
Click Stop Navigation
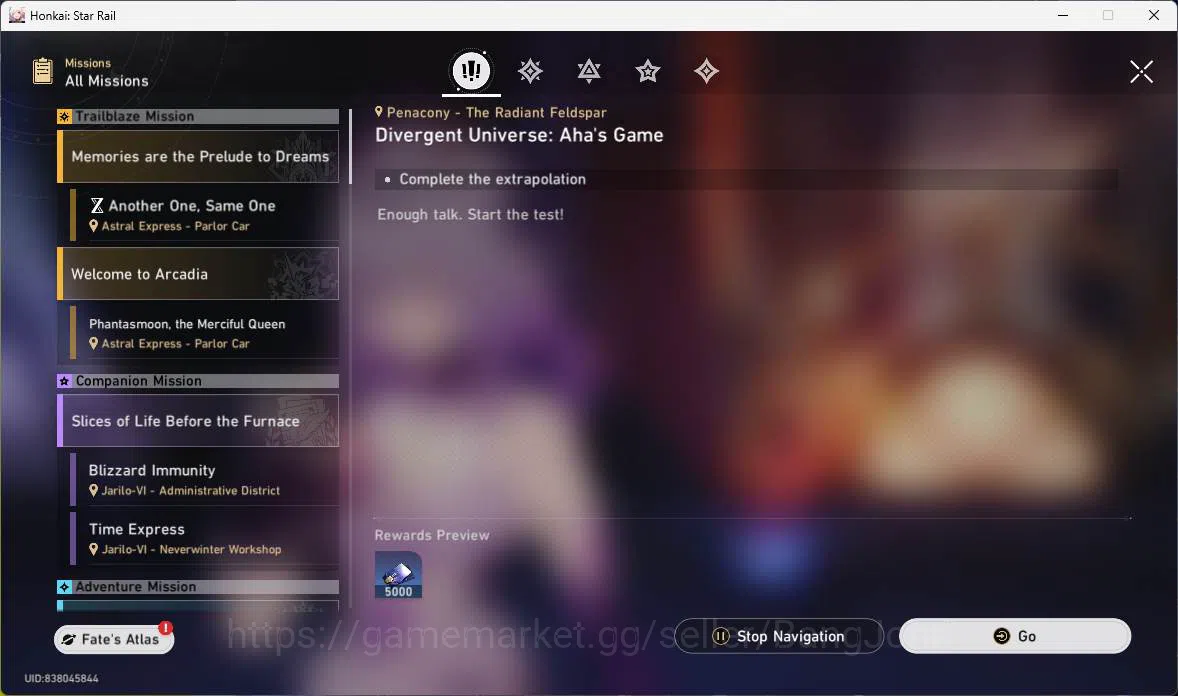[778, 636]
